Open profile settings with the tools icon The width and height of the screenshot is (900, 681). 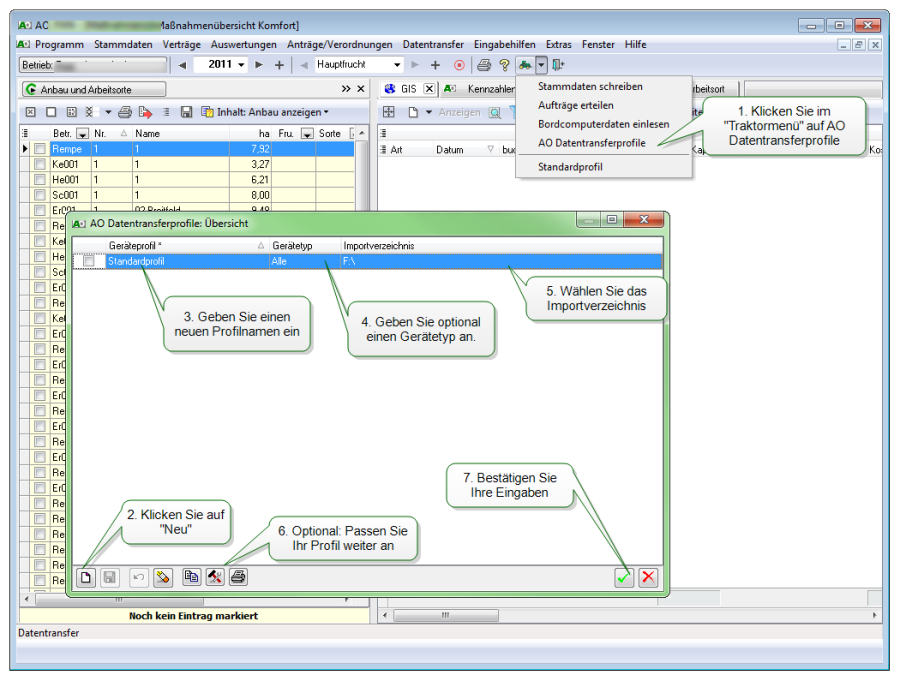click(215, 577)
